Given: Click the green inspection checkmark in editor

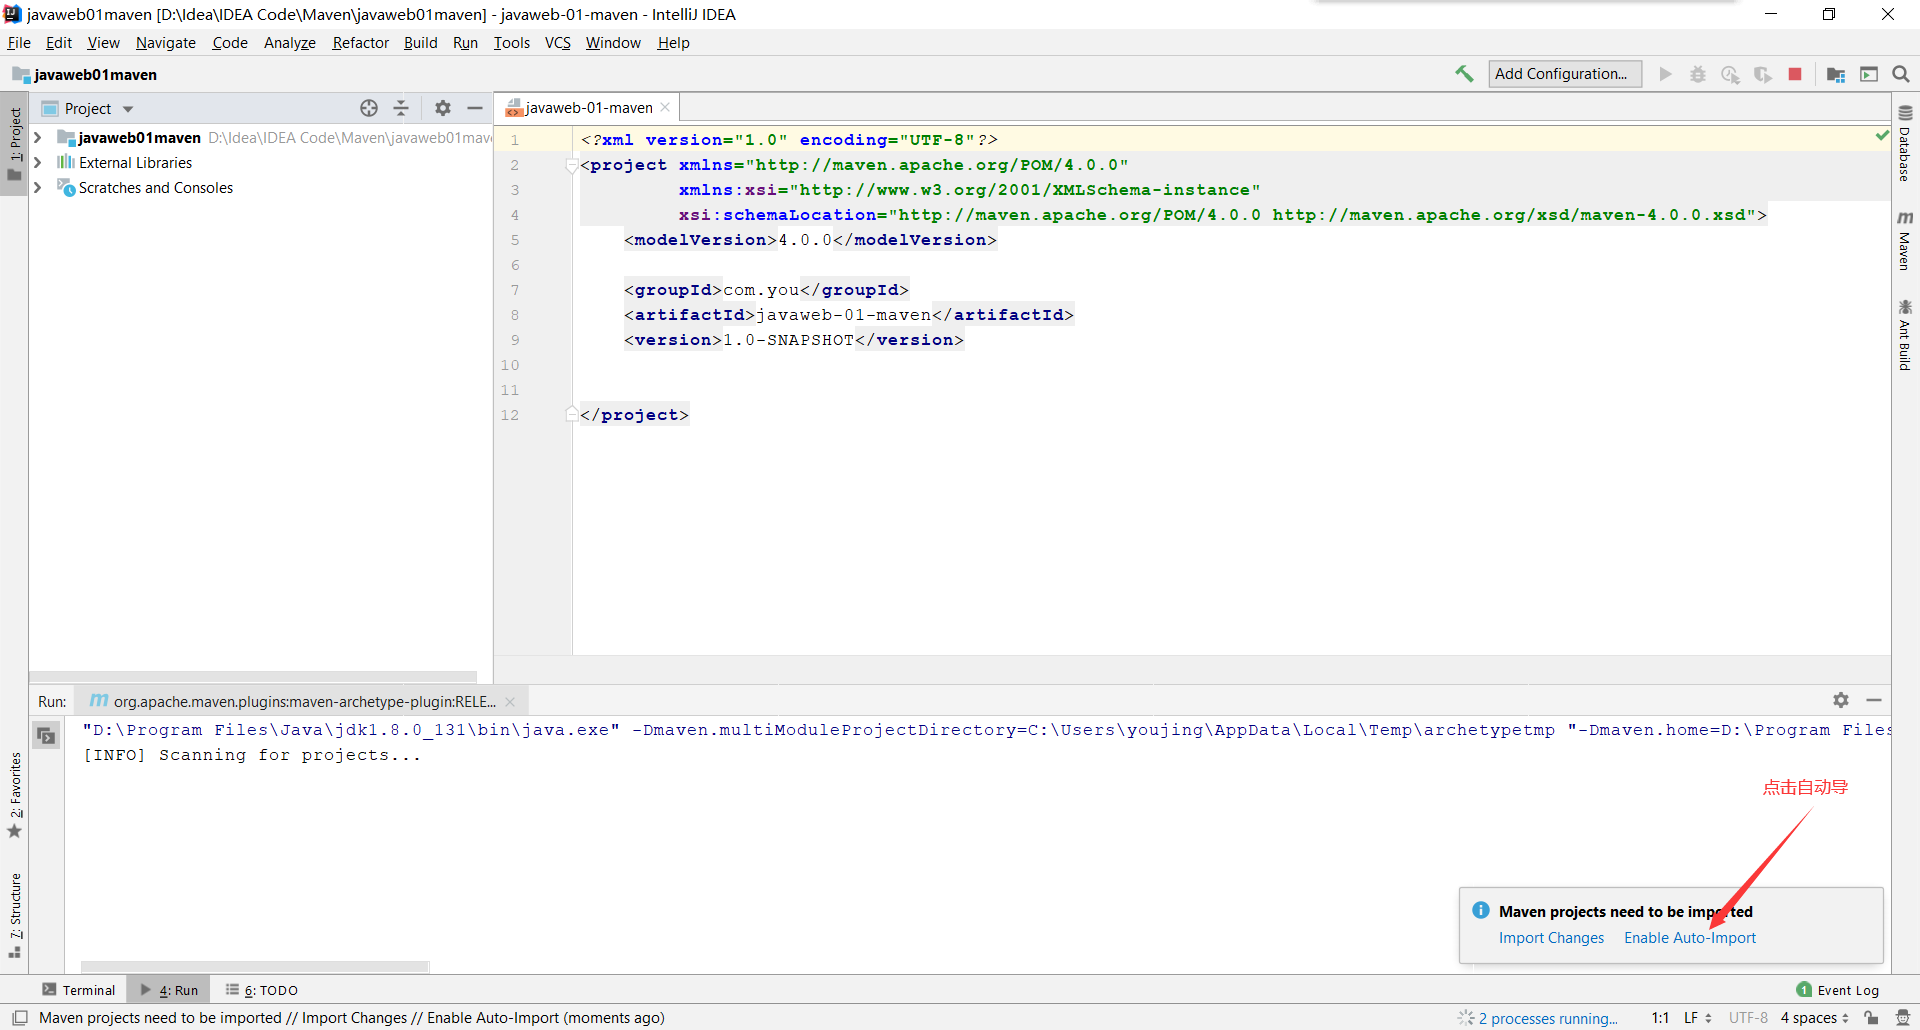Looking at the screenshot, I should point(1882,136).
